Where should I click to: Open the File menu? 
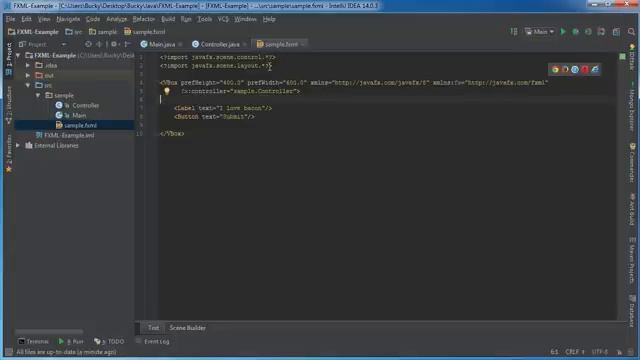tap(10, 19)
